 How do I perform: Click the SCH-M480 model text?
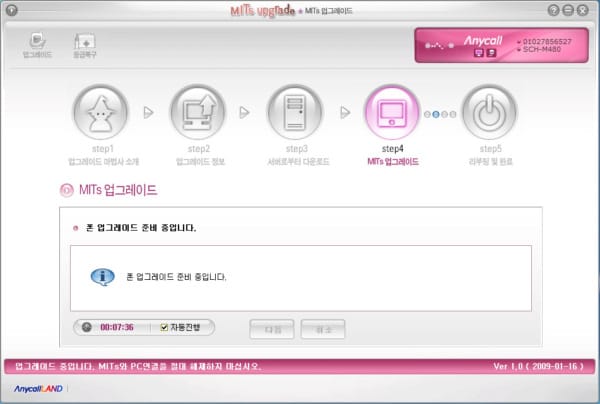coord(541,50)
